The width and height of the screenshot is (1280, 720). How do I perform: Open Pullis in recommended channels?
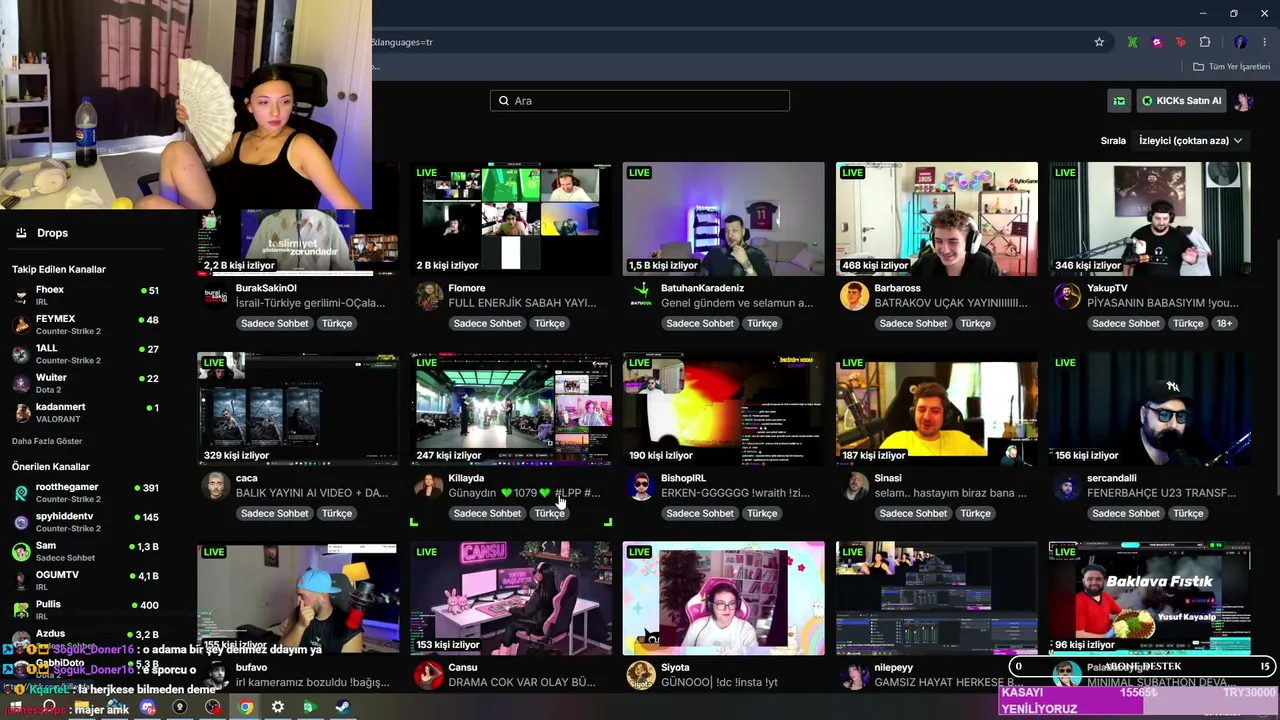pos(86,610)
